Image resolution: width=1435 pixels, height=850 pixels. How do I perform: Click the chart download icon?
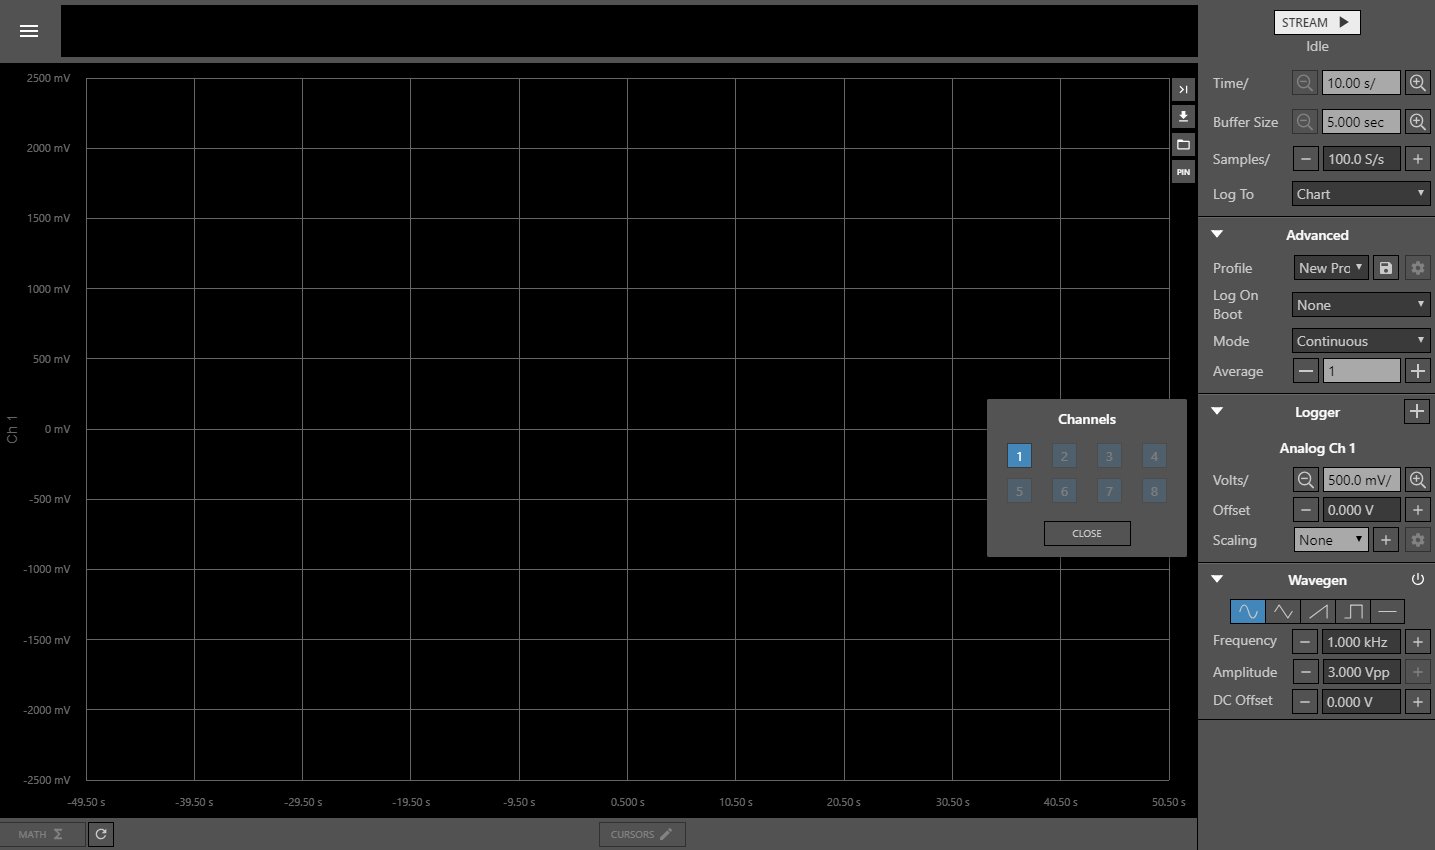point(1183,117)
